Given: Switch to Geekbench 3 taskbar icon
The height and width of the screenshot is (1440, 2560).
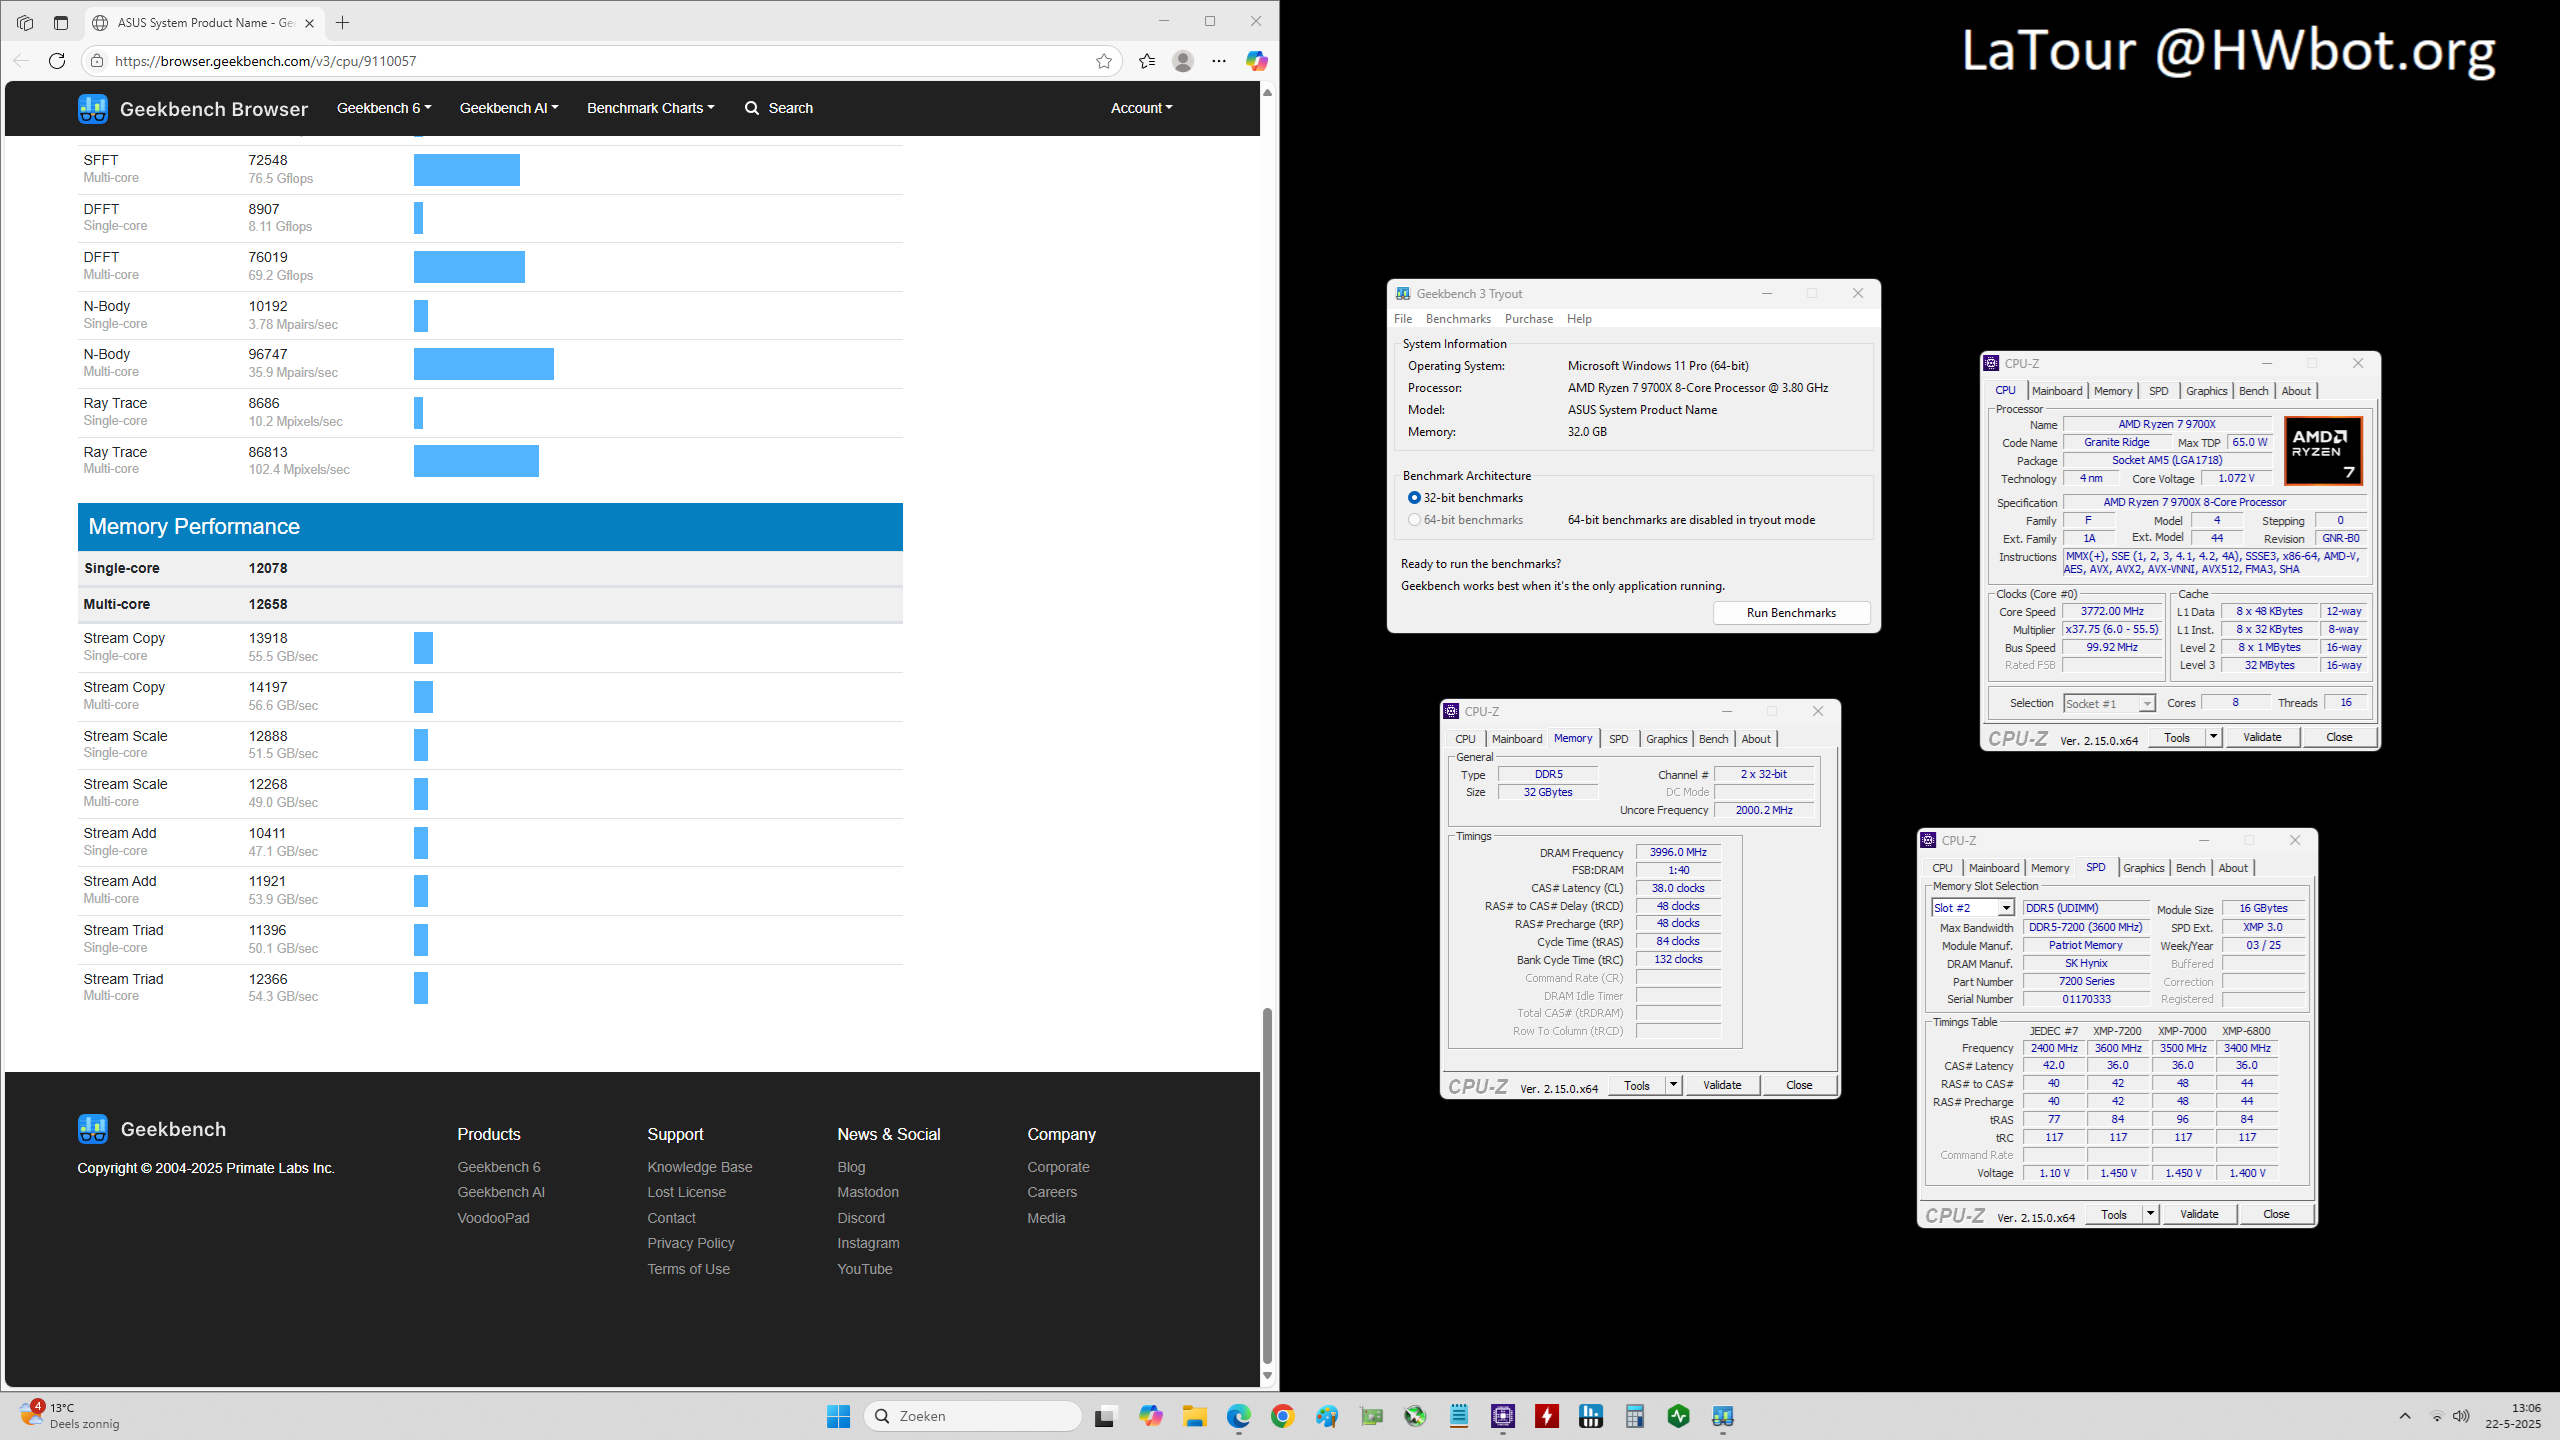Looking at the screenshot, I should (1722, 1416).
